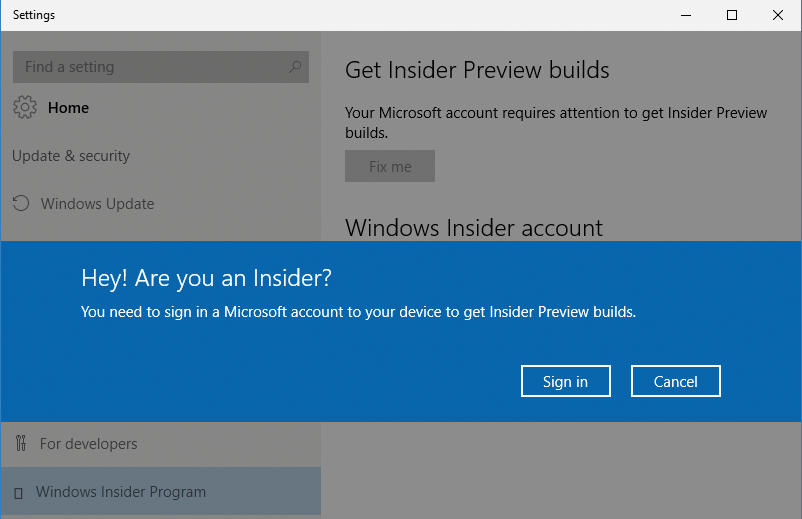This screenshot has width=802, height=519.
Task: Cancel the Insider sign-in prompt
Action: click(676, 381)
